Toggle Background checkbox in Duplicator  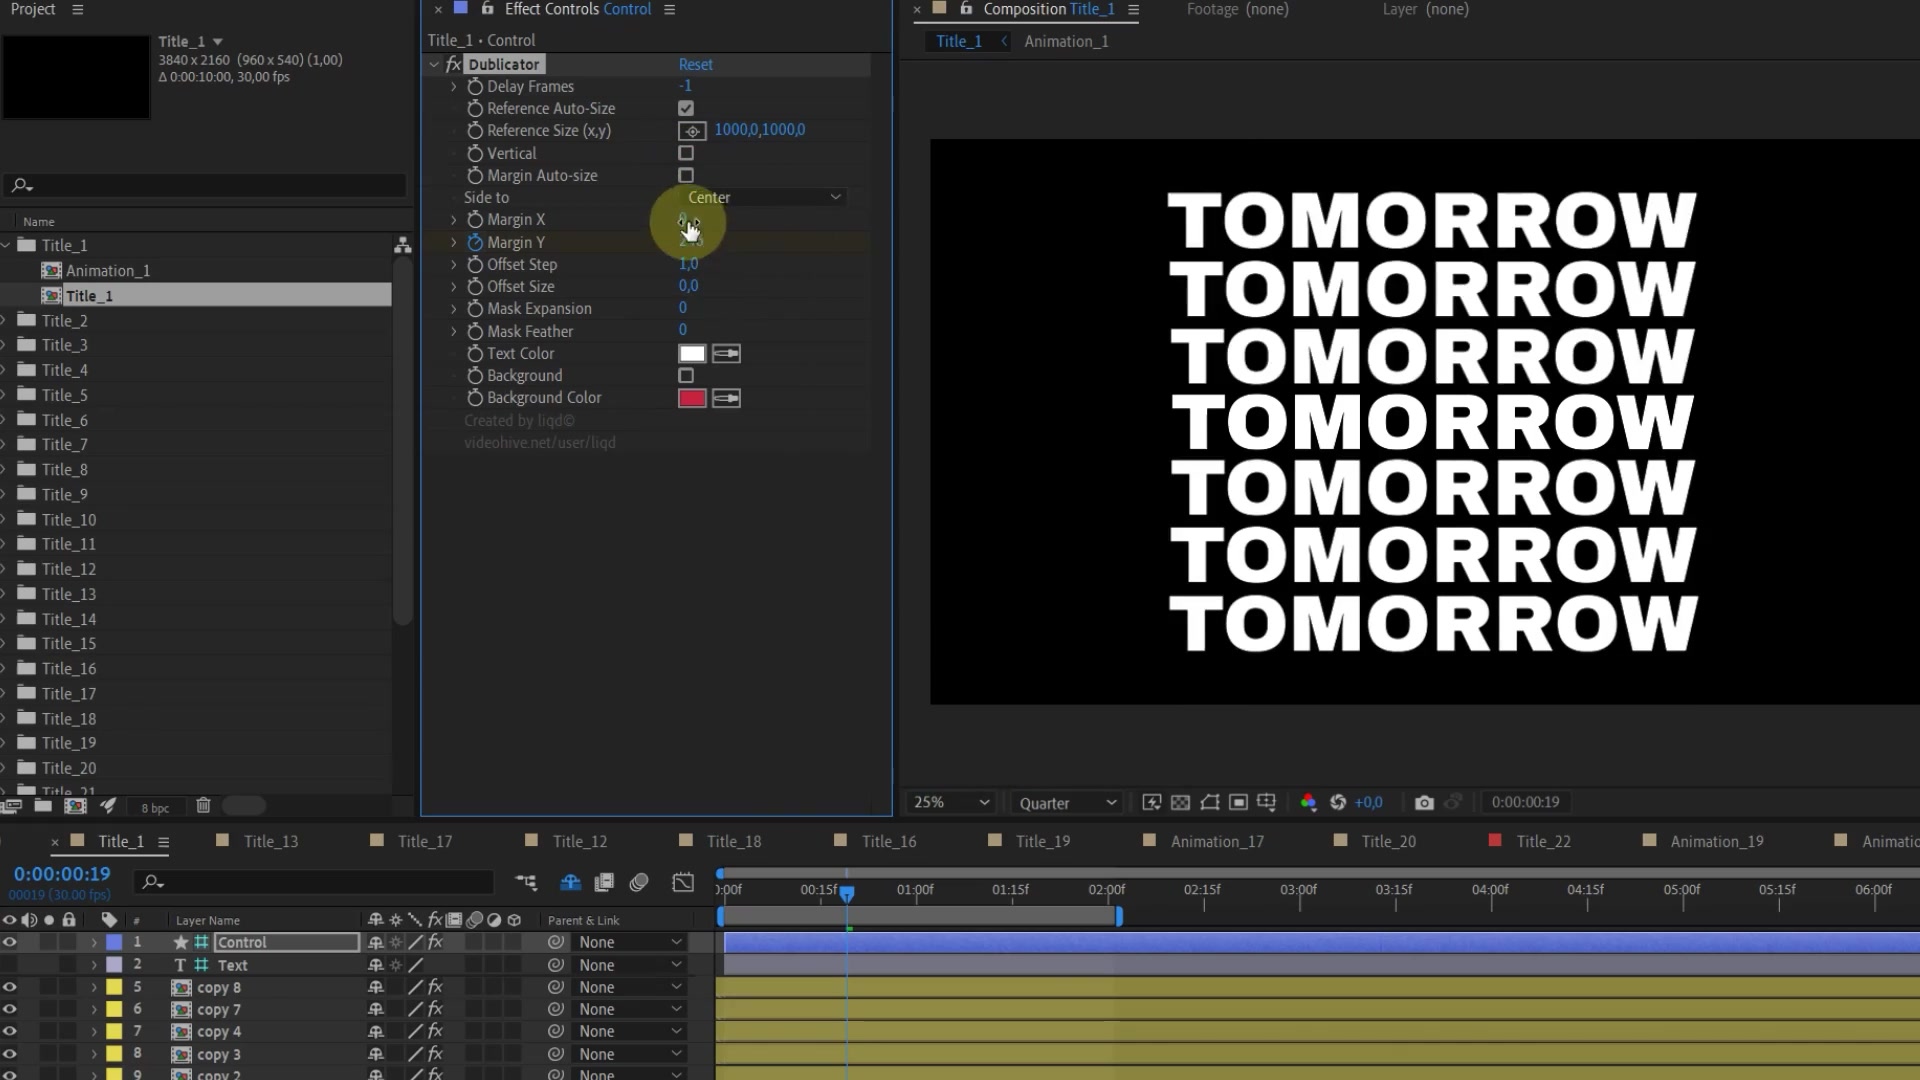click(x=687, y=376)
